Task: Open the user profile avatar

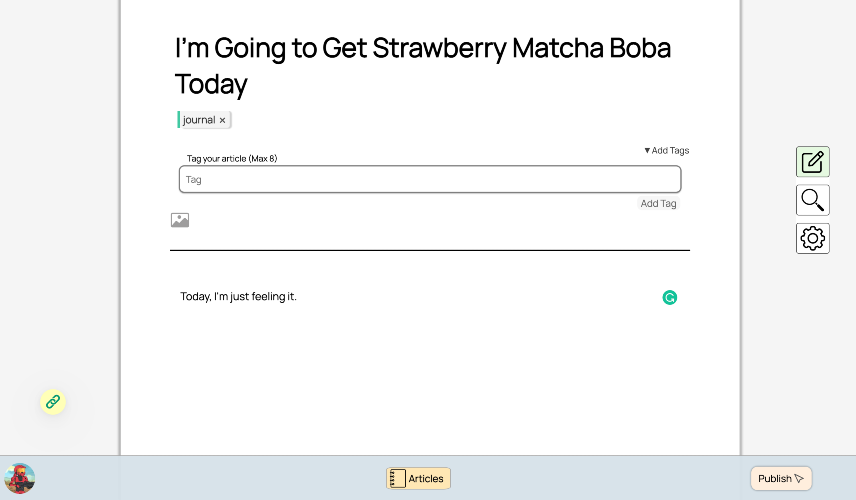Action: 20,478
